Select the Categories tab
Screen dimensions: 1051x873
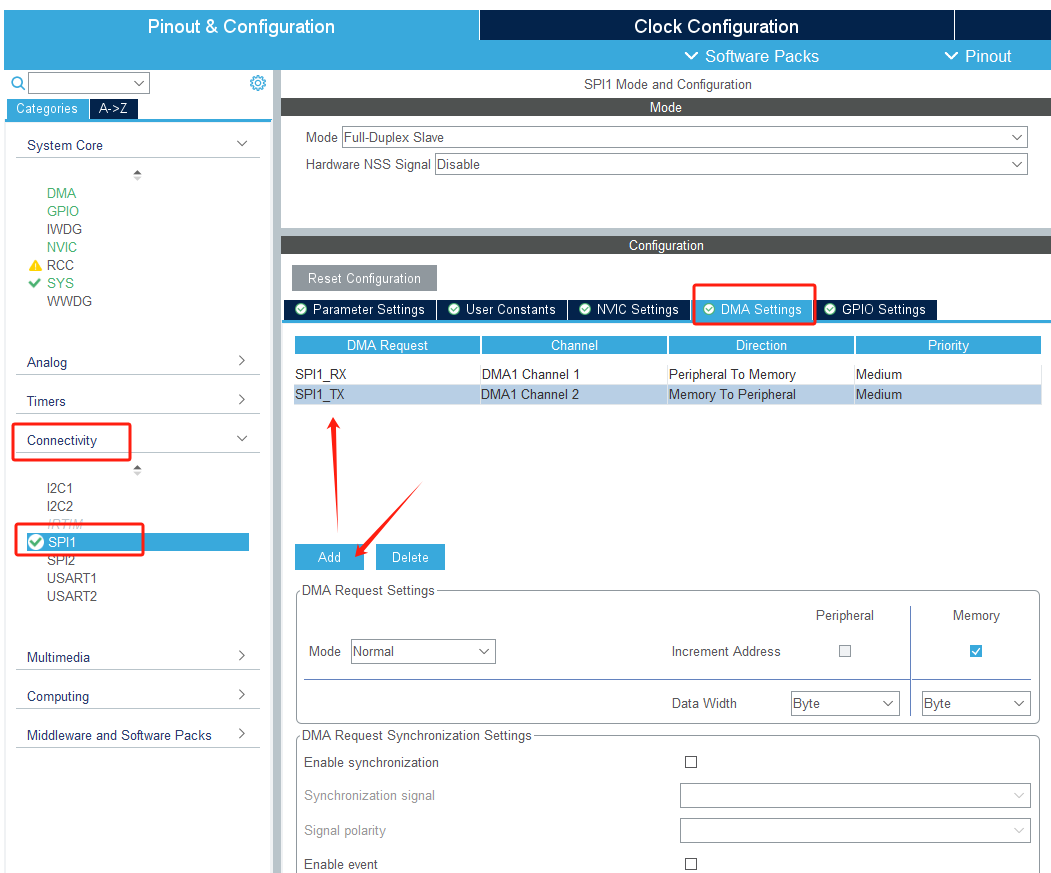point(47,109)
